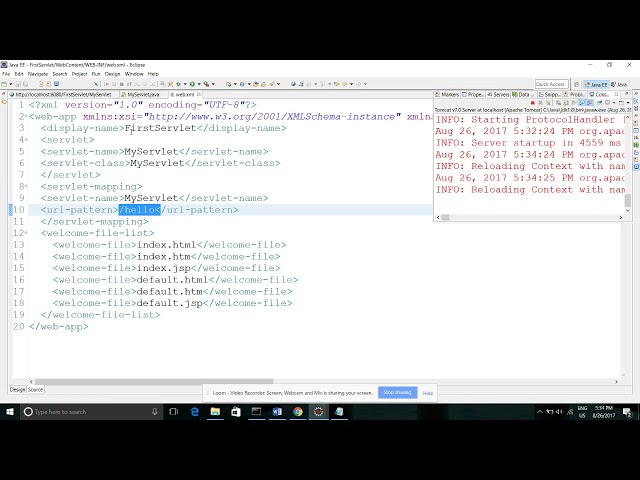Click the Debug toolbar icon
Viewport: 640px width, 480px height.
[178, 84]
